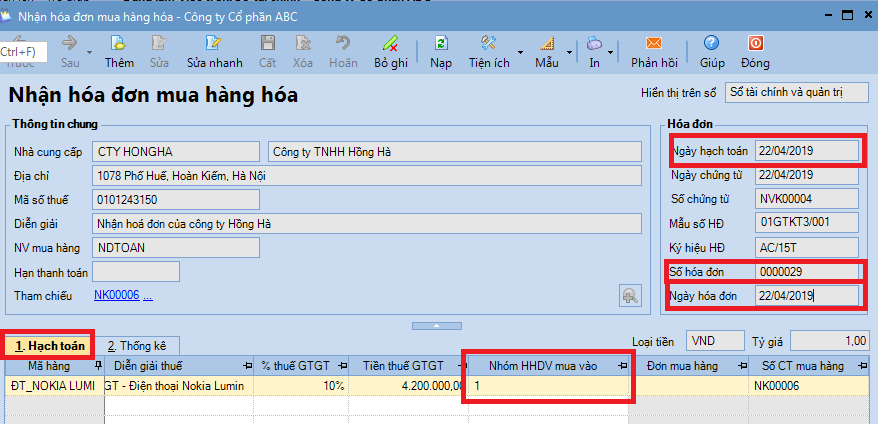Viewport: 878px width, 424px height.
Task: Click the Sửa nhanh quick edit icon
Action: [214, 50]
